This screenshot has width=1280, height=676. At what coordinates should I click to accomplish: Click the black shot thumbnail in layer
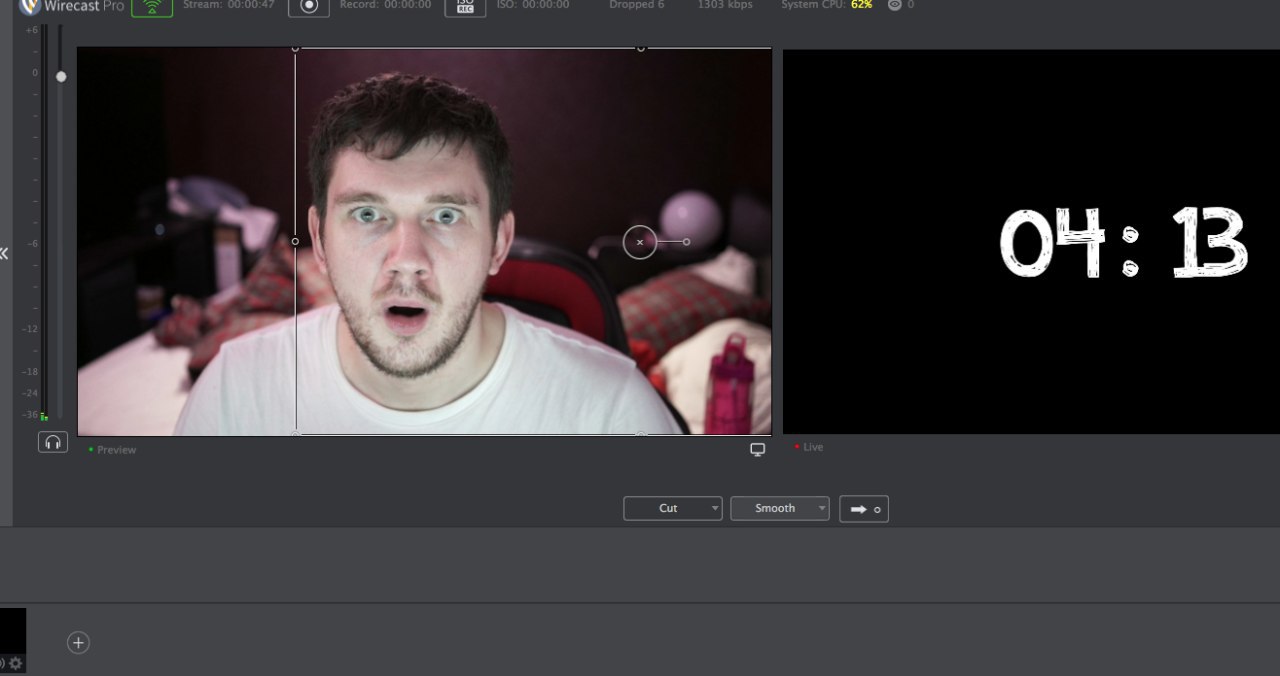pos(12,631)
